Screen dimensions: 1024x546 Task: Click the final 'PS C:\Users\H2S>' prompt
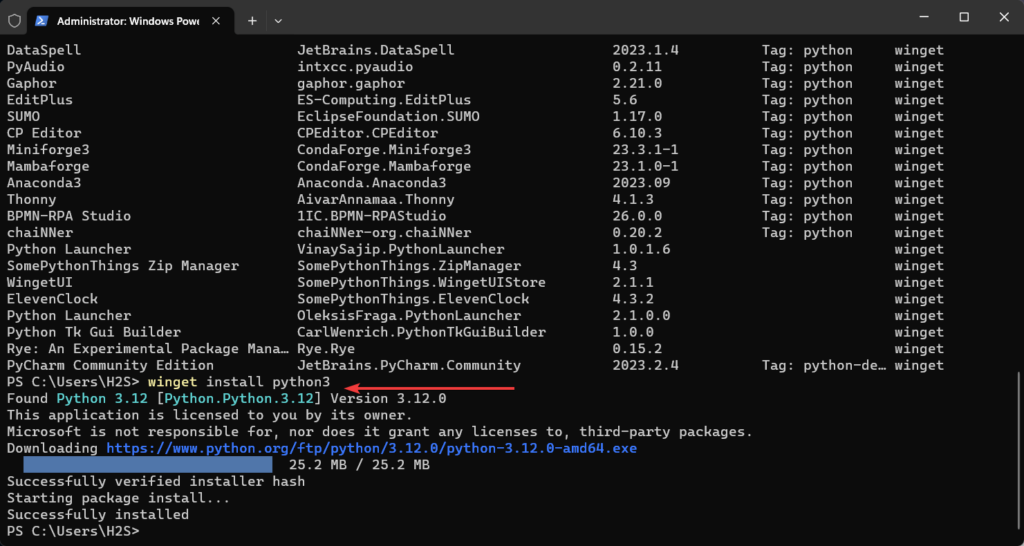pos(73,532)
